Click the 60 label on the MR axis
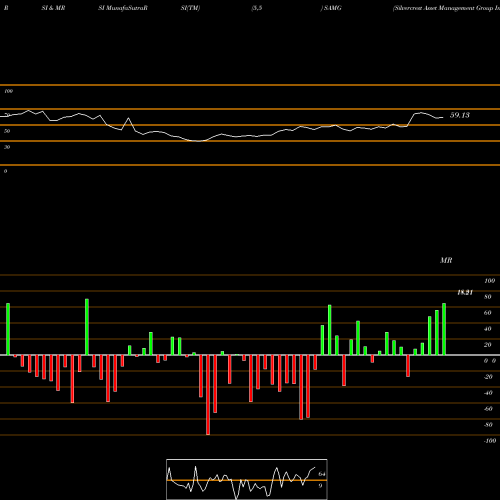500x500 pixels. (487, 313)
